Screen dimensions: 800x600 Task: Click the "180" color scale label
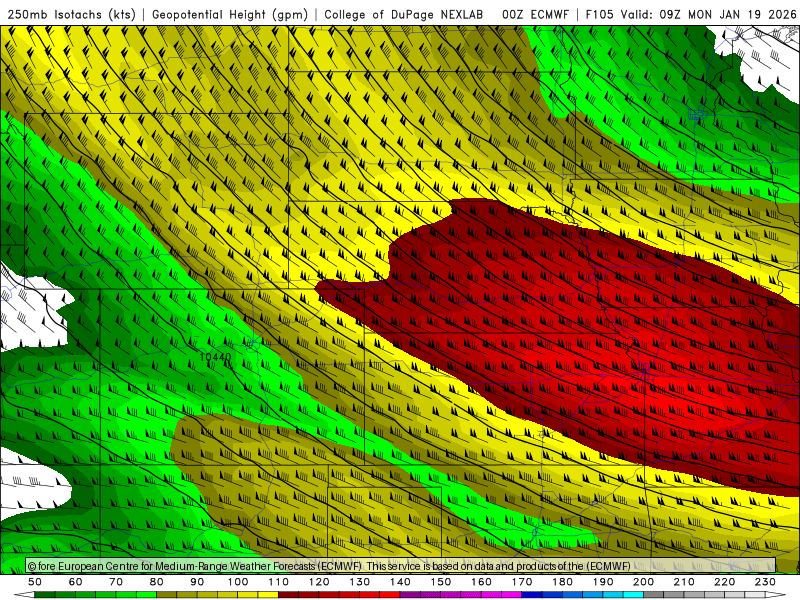[562, 582]
